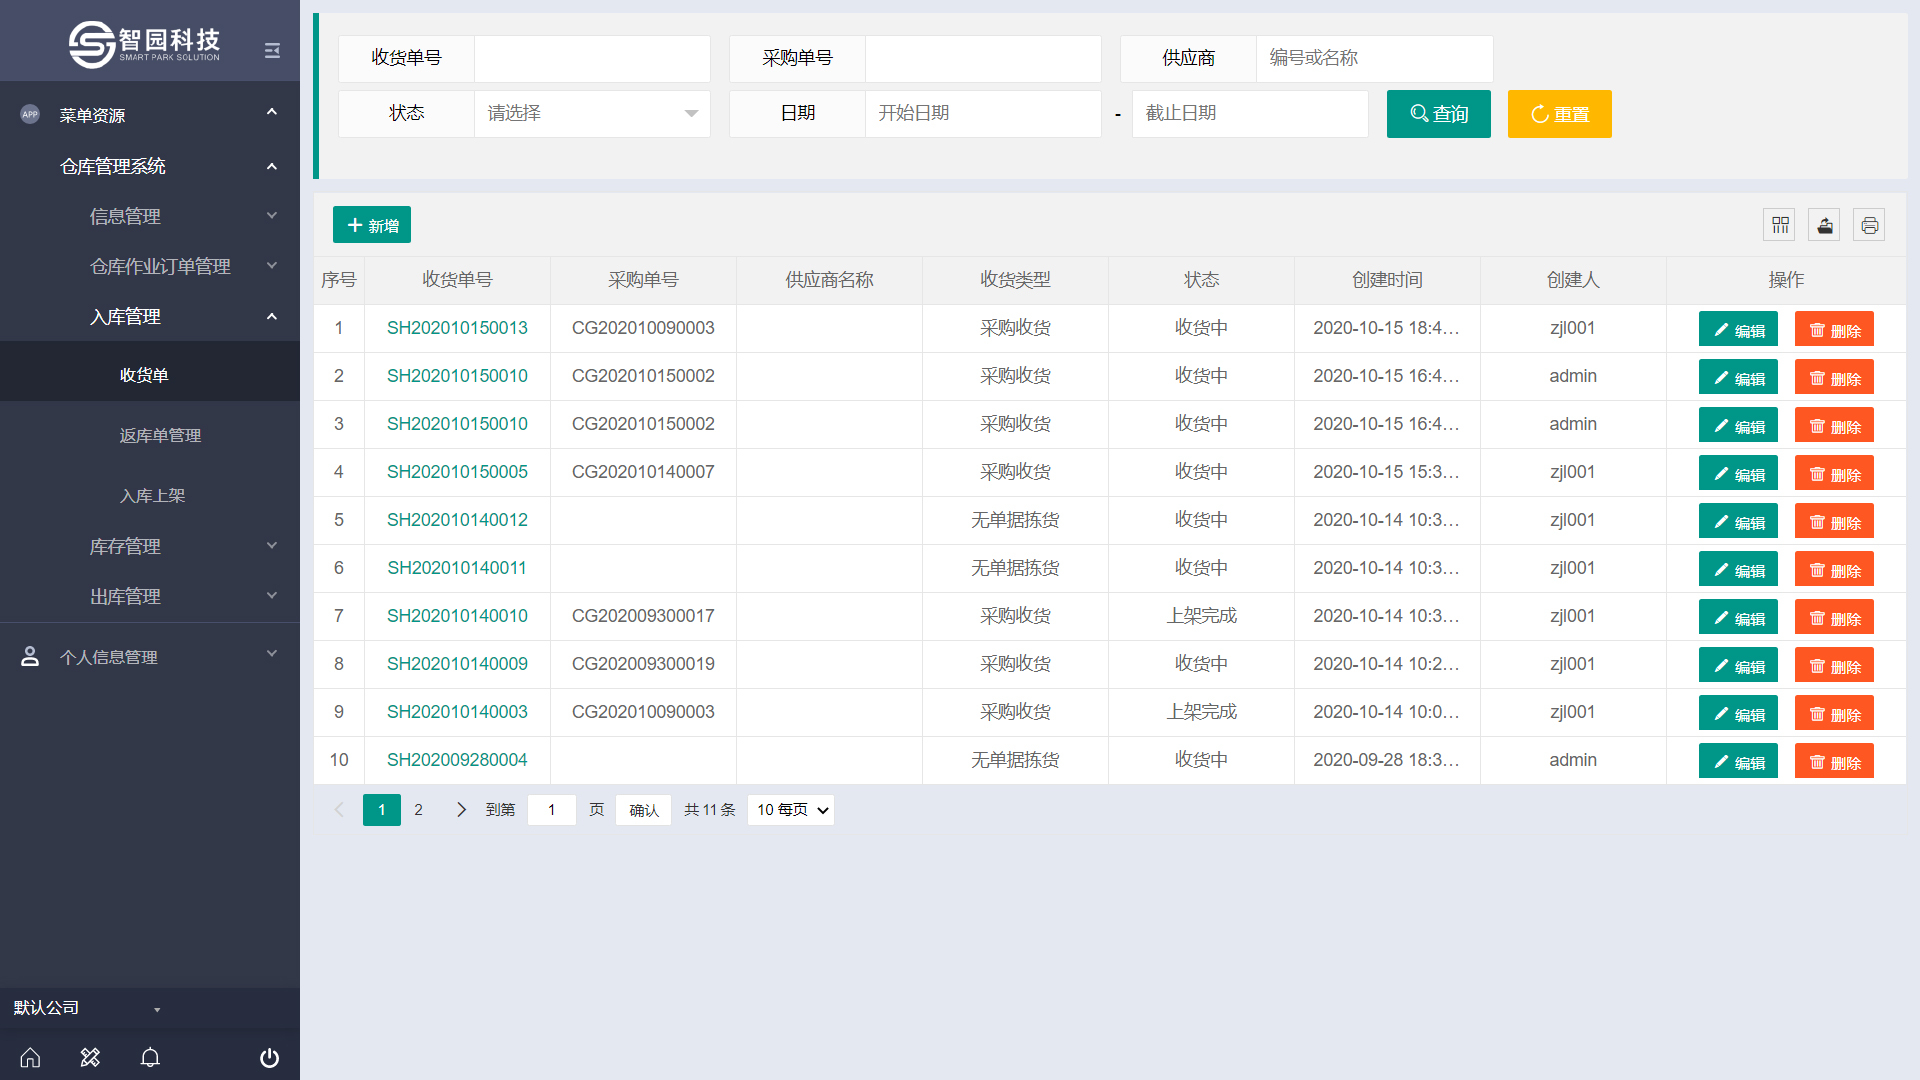Click the 供应商 input field
This screenshot has width=1920, height=1080.
point(1374,58)
